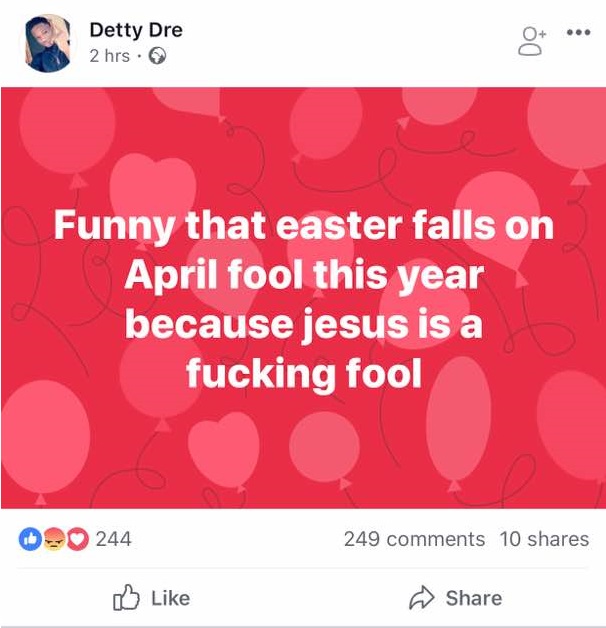Click the share arrow icon
Viewport: 606px width, 628px height.
tap(421, 598)
